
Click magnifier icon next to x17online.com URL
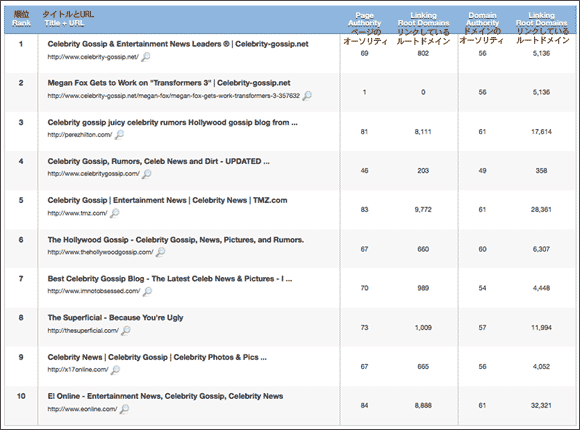(x=115, y=370)
